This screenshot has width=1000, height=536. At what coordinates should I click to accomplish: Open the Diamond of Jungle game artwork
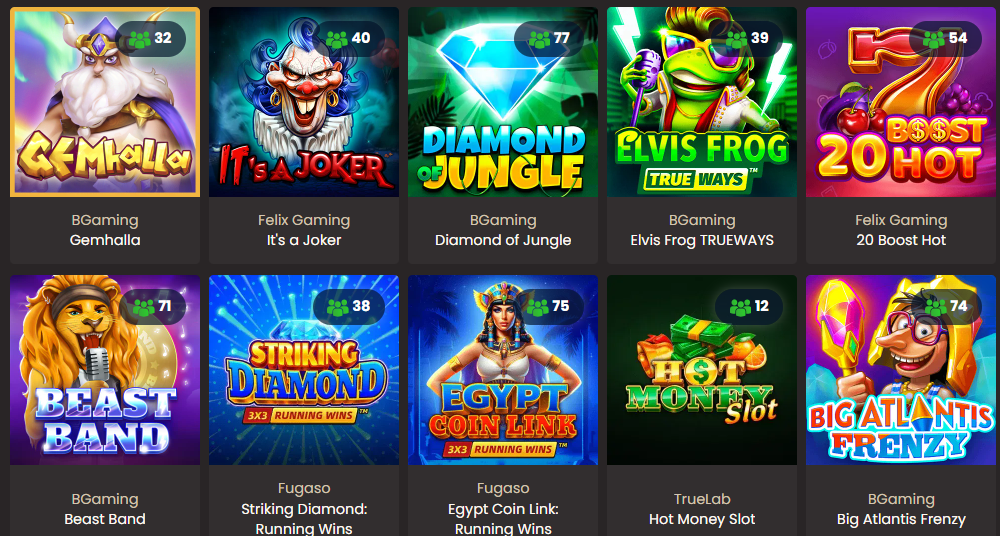coord(503,102)
